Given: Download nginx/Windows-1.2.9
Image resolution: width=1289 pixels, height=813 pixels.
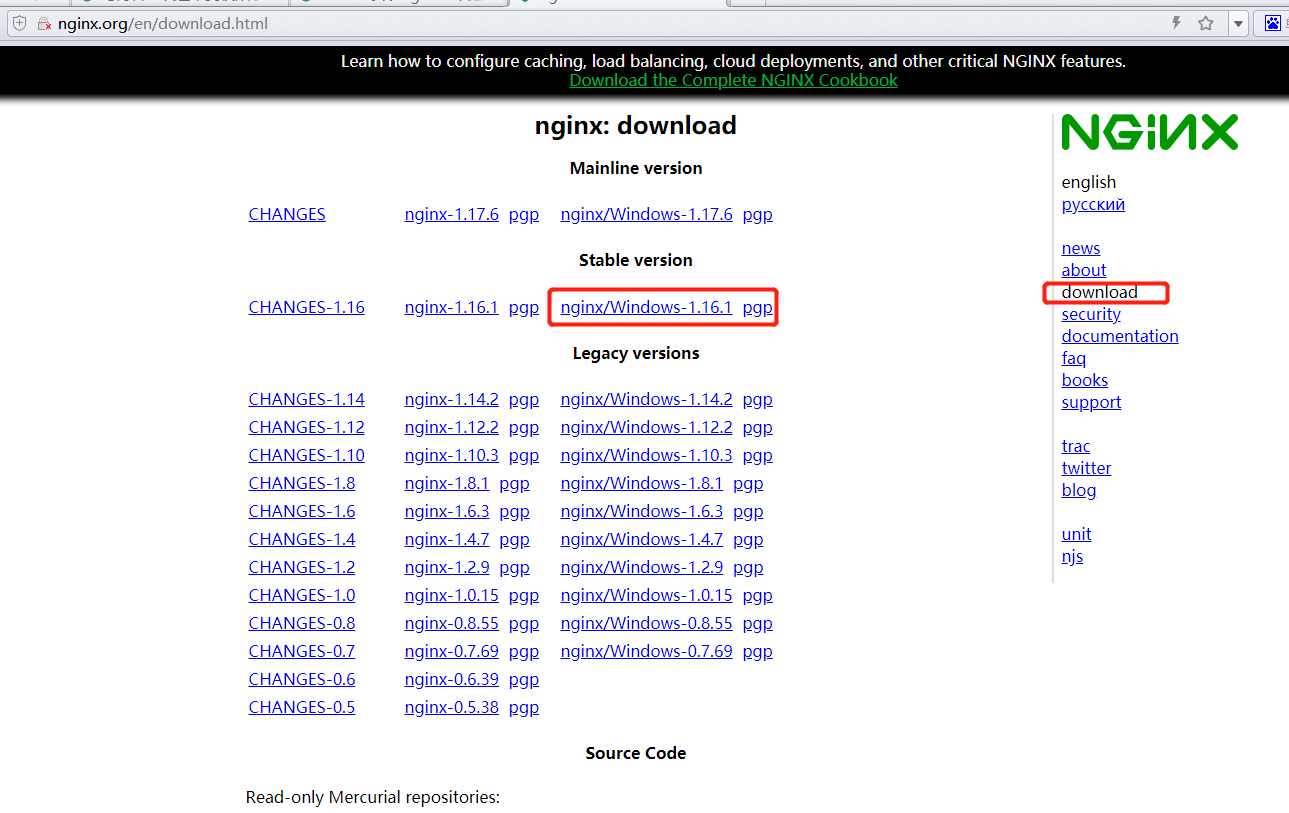Looking at the screenshot, I should pos(642,567).
